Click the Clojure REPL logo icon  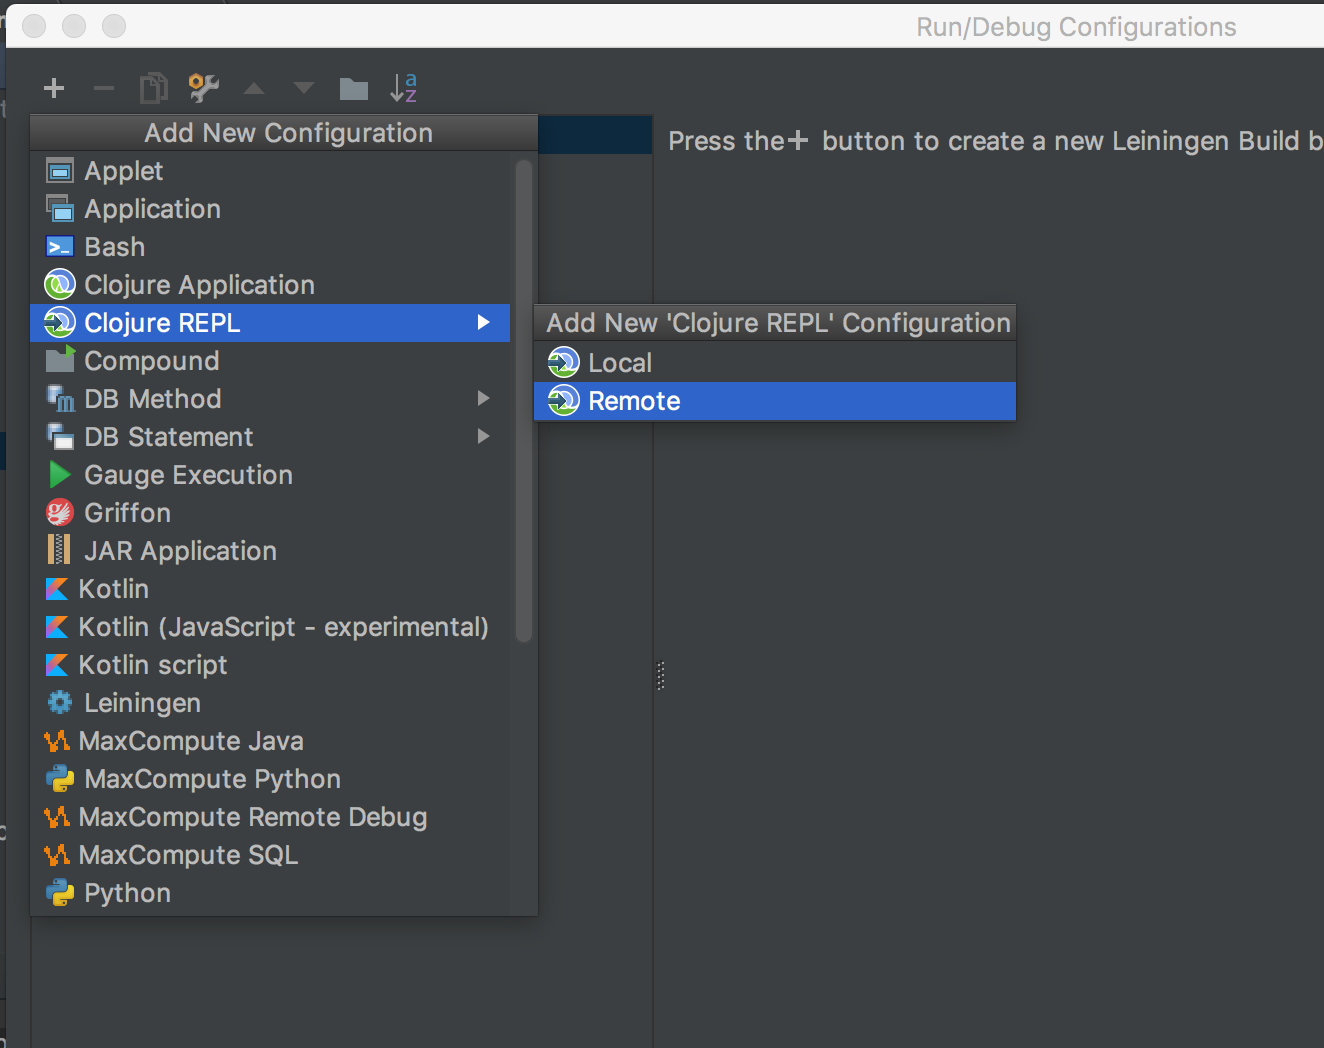[x=60, y=323]
